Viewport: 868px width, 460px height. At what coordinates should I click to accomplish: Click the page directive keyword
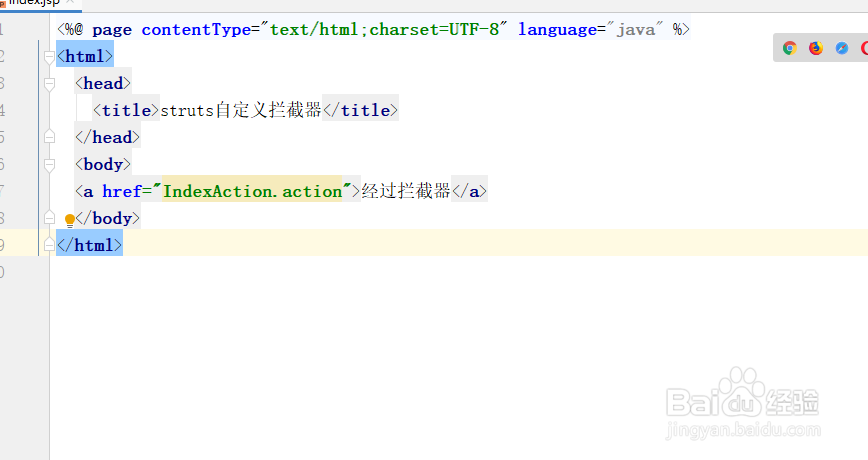(112, 30)
